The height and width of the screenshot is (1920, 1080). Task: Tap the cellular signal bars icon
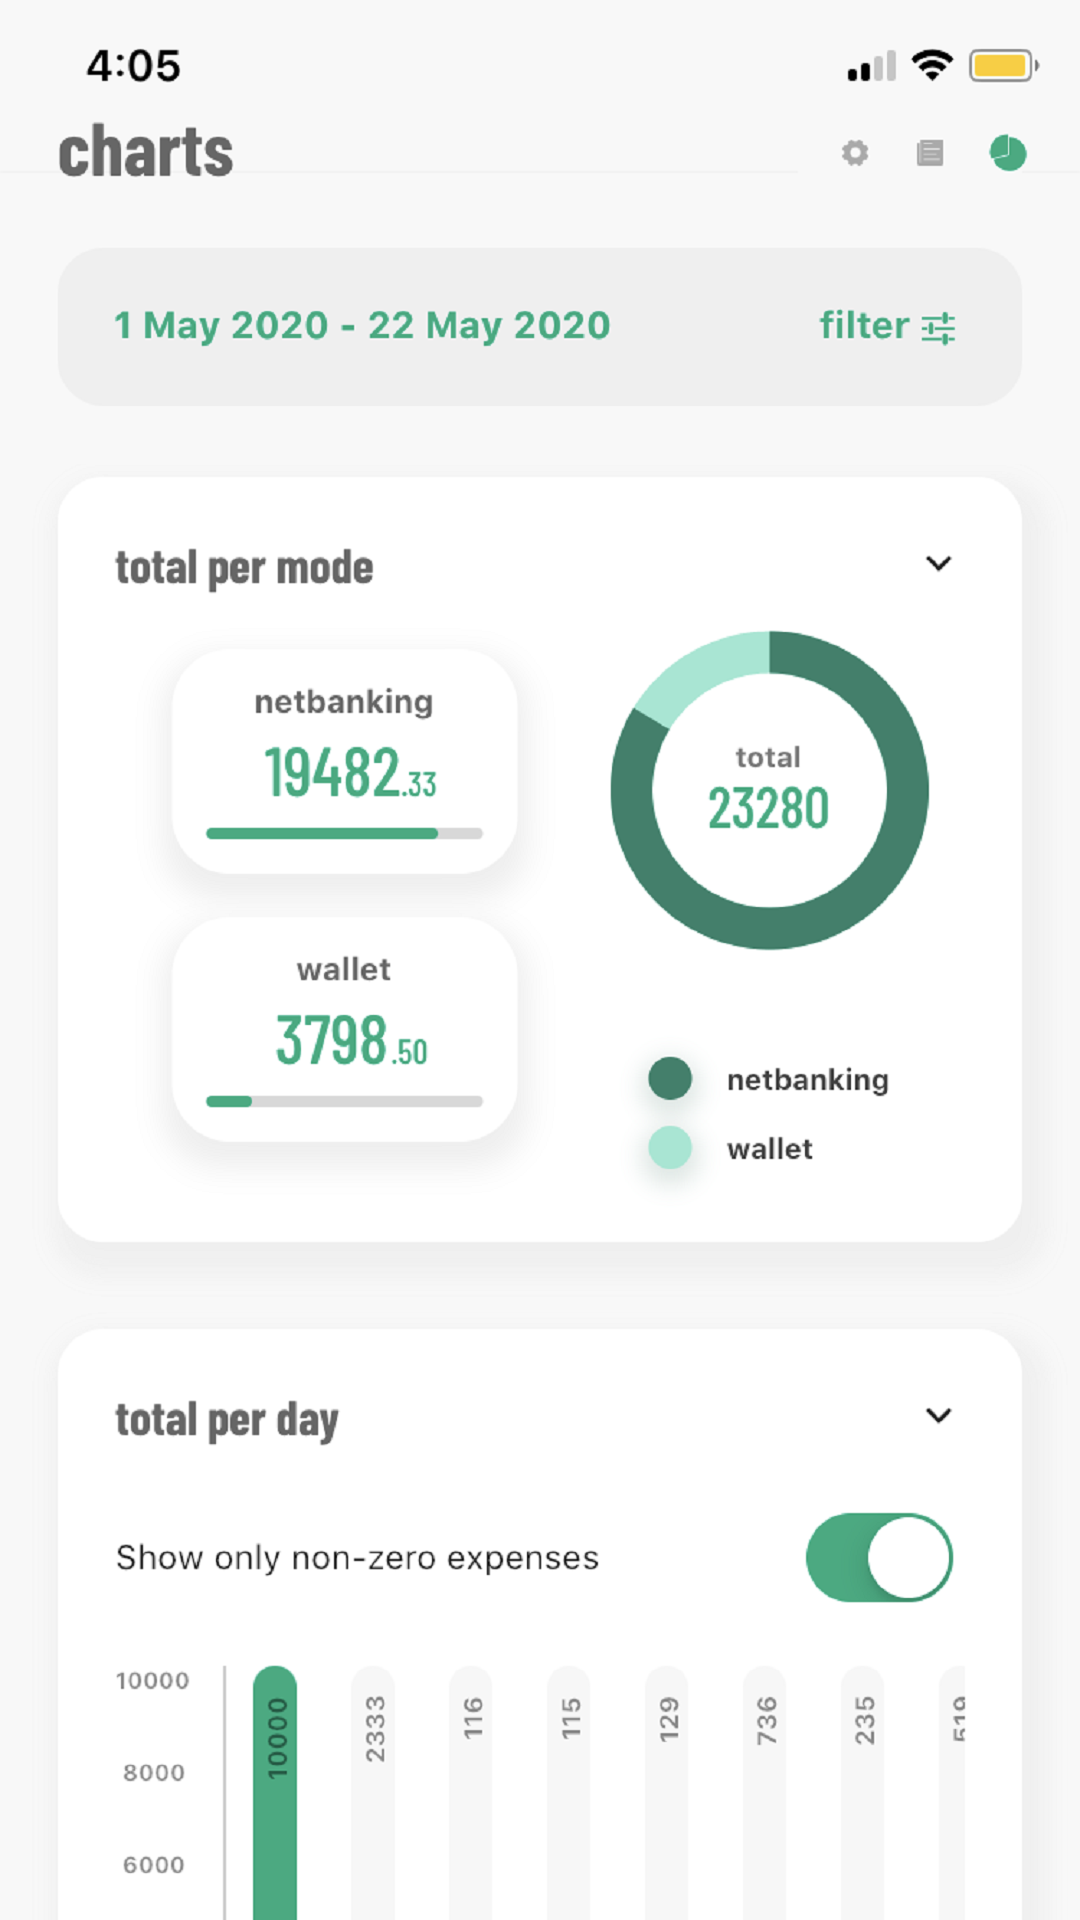(872, 67)
